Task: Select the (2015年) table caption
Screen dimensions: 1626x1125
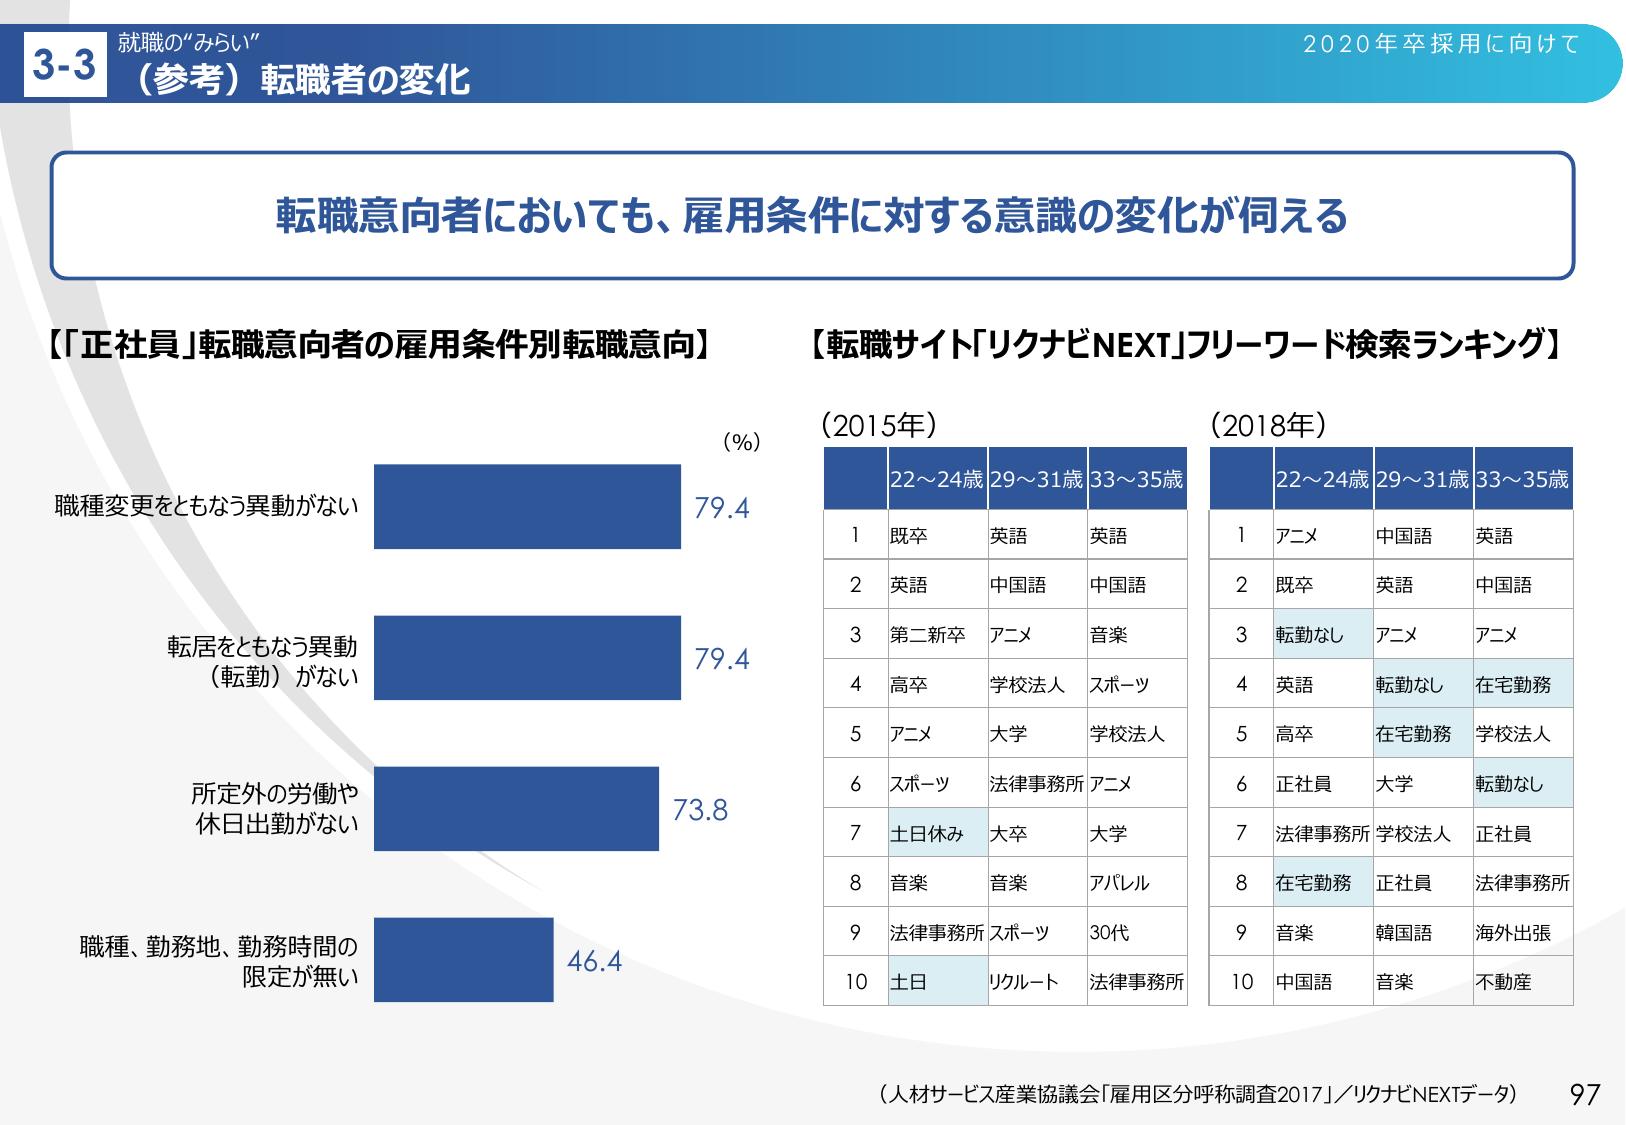Action: click(879, 426)
